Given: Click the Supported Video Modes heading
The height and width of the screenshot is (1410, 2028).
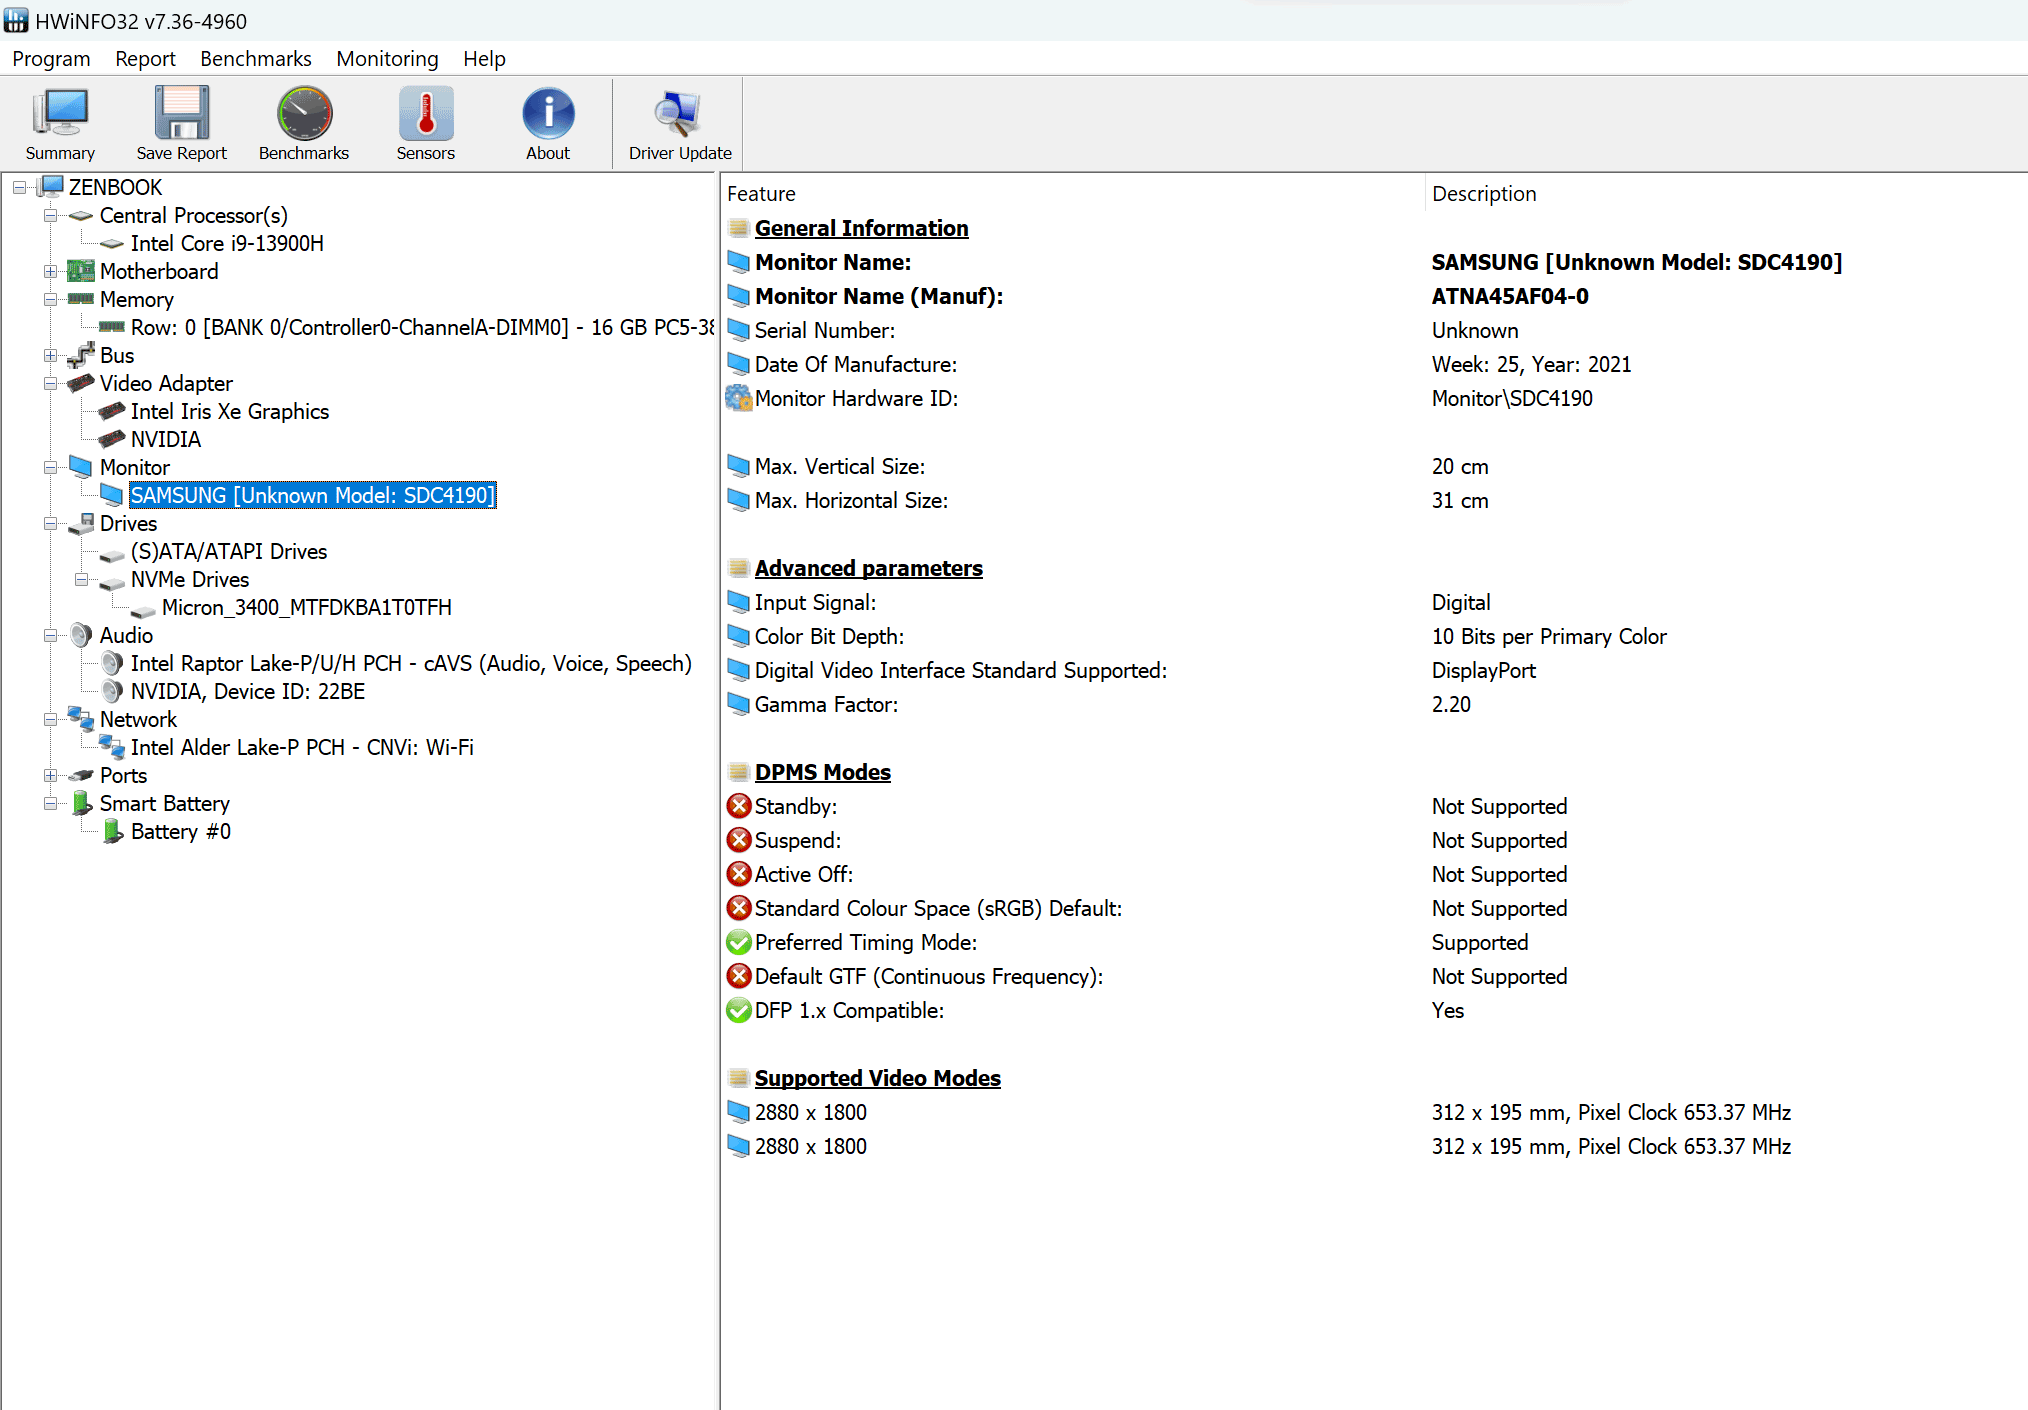Looking at the screenshot, I should [877, 1078].
